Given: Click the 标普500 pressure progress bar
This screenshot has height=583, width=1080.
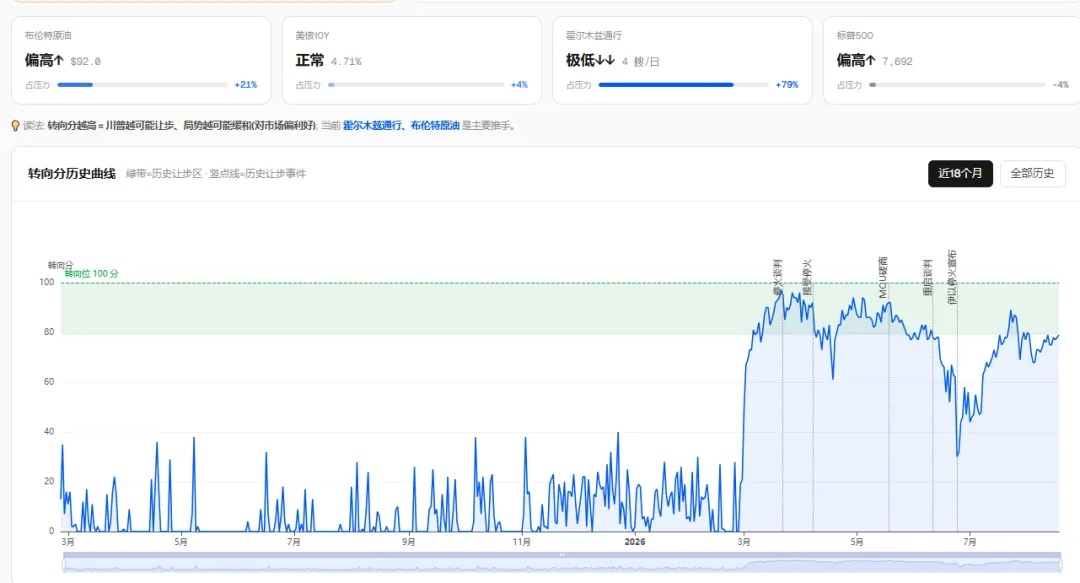Looking at the screenshot, I should click(x=957, y=85).
